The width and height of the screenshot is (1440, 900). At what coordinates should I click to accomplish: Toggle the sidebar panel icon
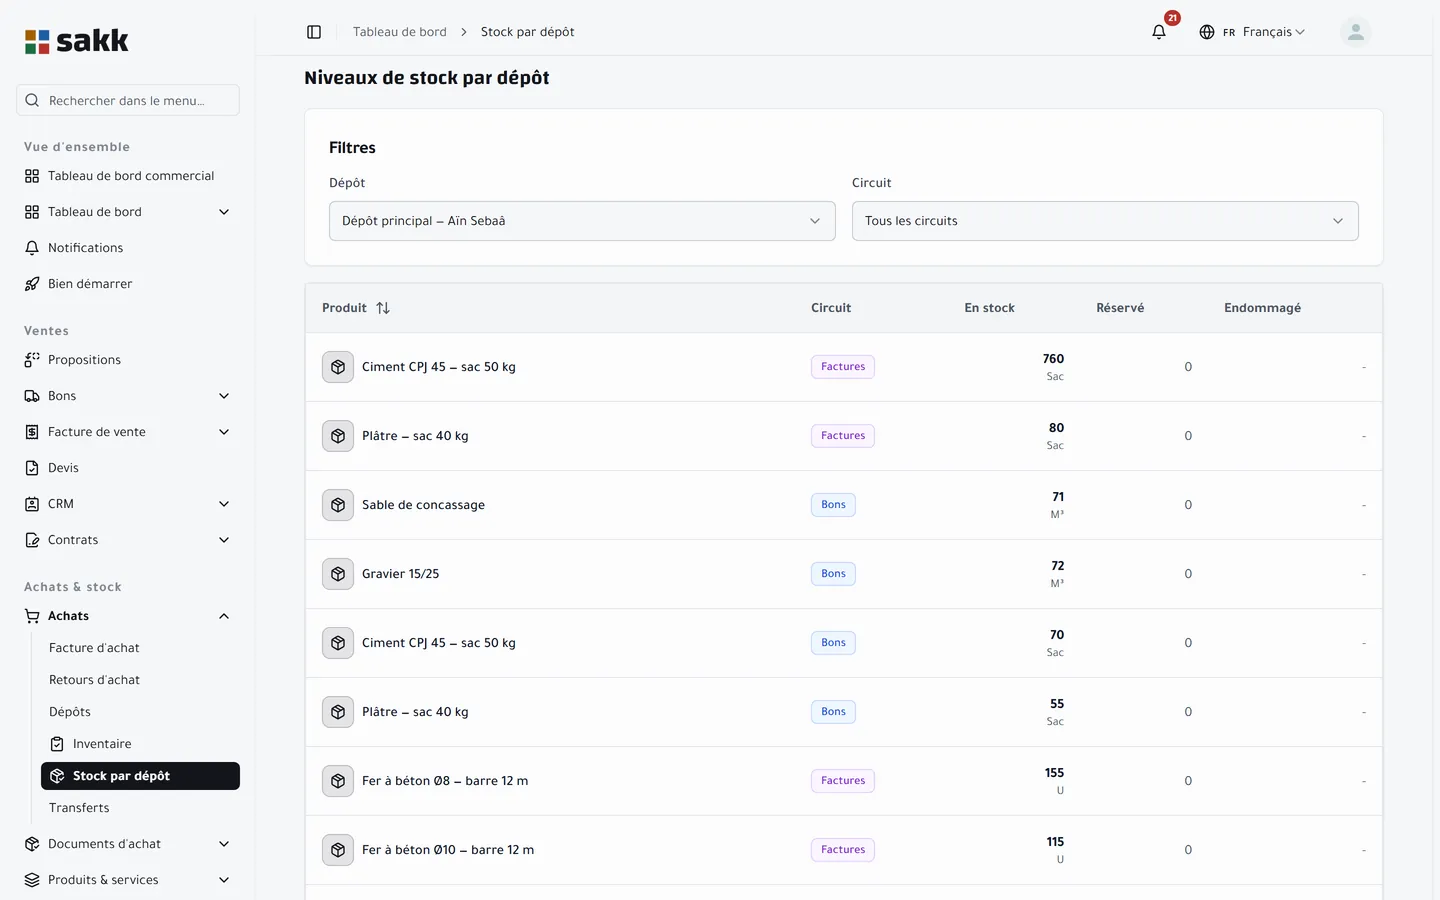314,32
